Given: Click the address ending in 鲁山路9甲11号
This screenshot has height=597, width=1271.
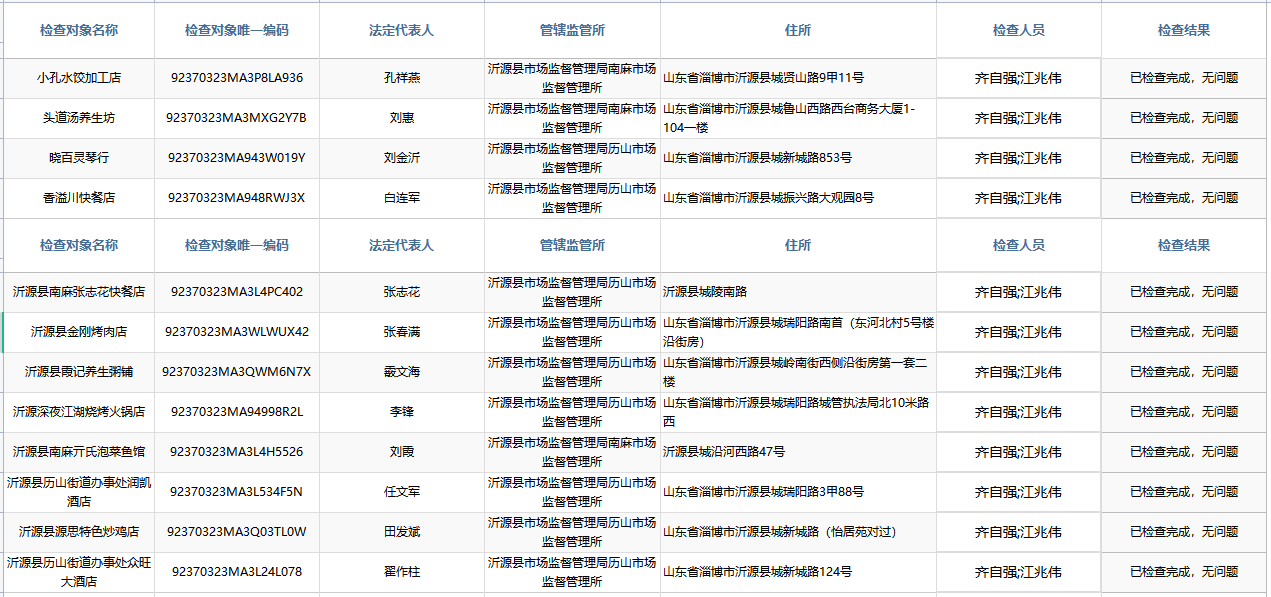Looking at the screenshot, I should [763, 78].
